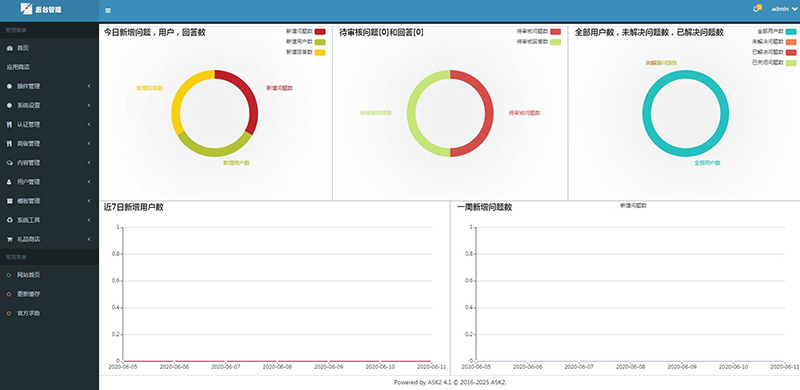The image size is (800, 390).
Task: Click the 首页 dashboard icon in sidebar
Action: (x=9, y=48)
